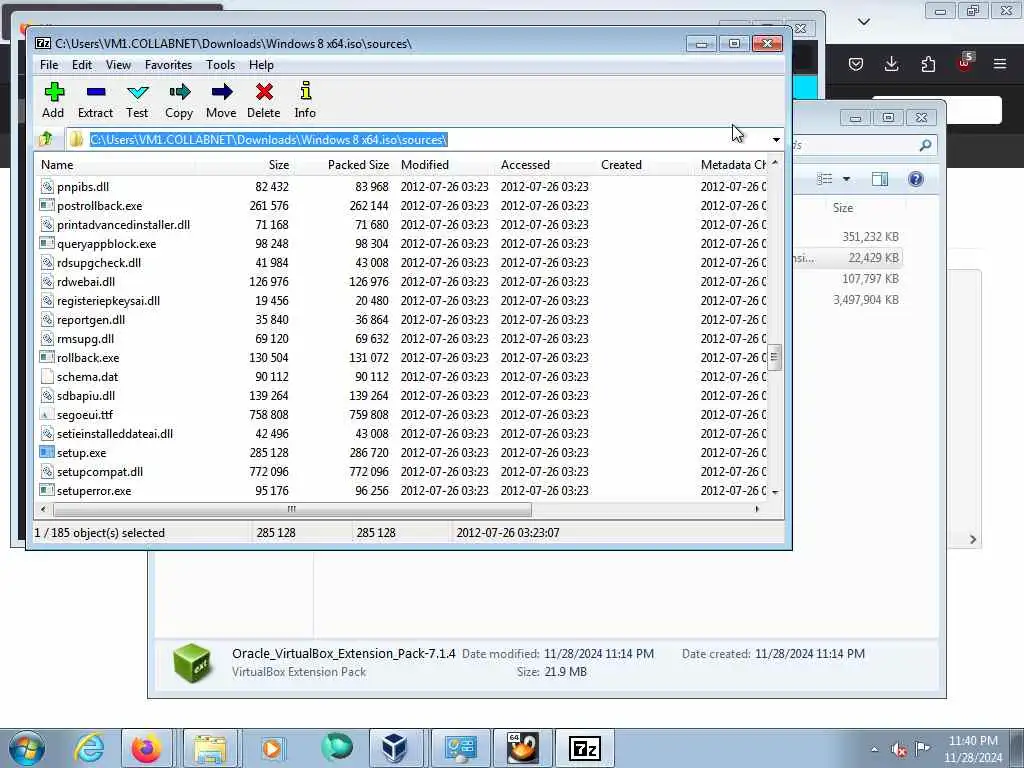Show hidden tray icons arrow
Image resolution: width=1024 pixels, height=768 pixels.
click(x=874, y=749)
